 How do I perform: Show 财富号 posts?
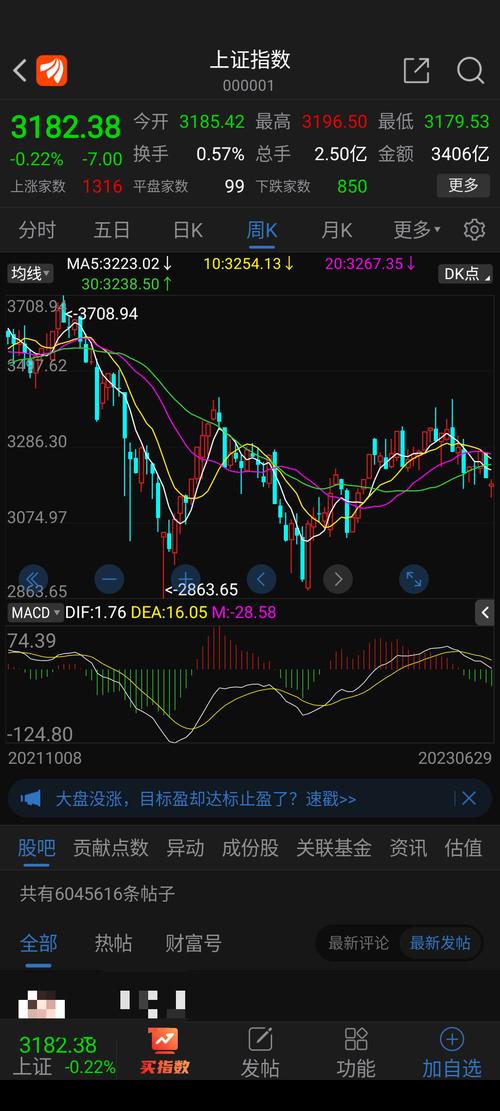193,943
